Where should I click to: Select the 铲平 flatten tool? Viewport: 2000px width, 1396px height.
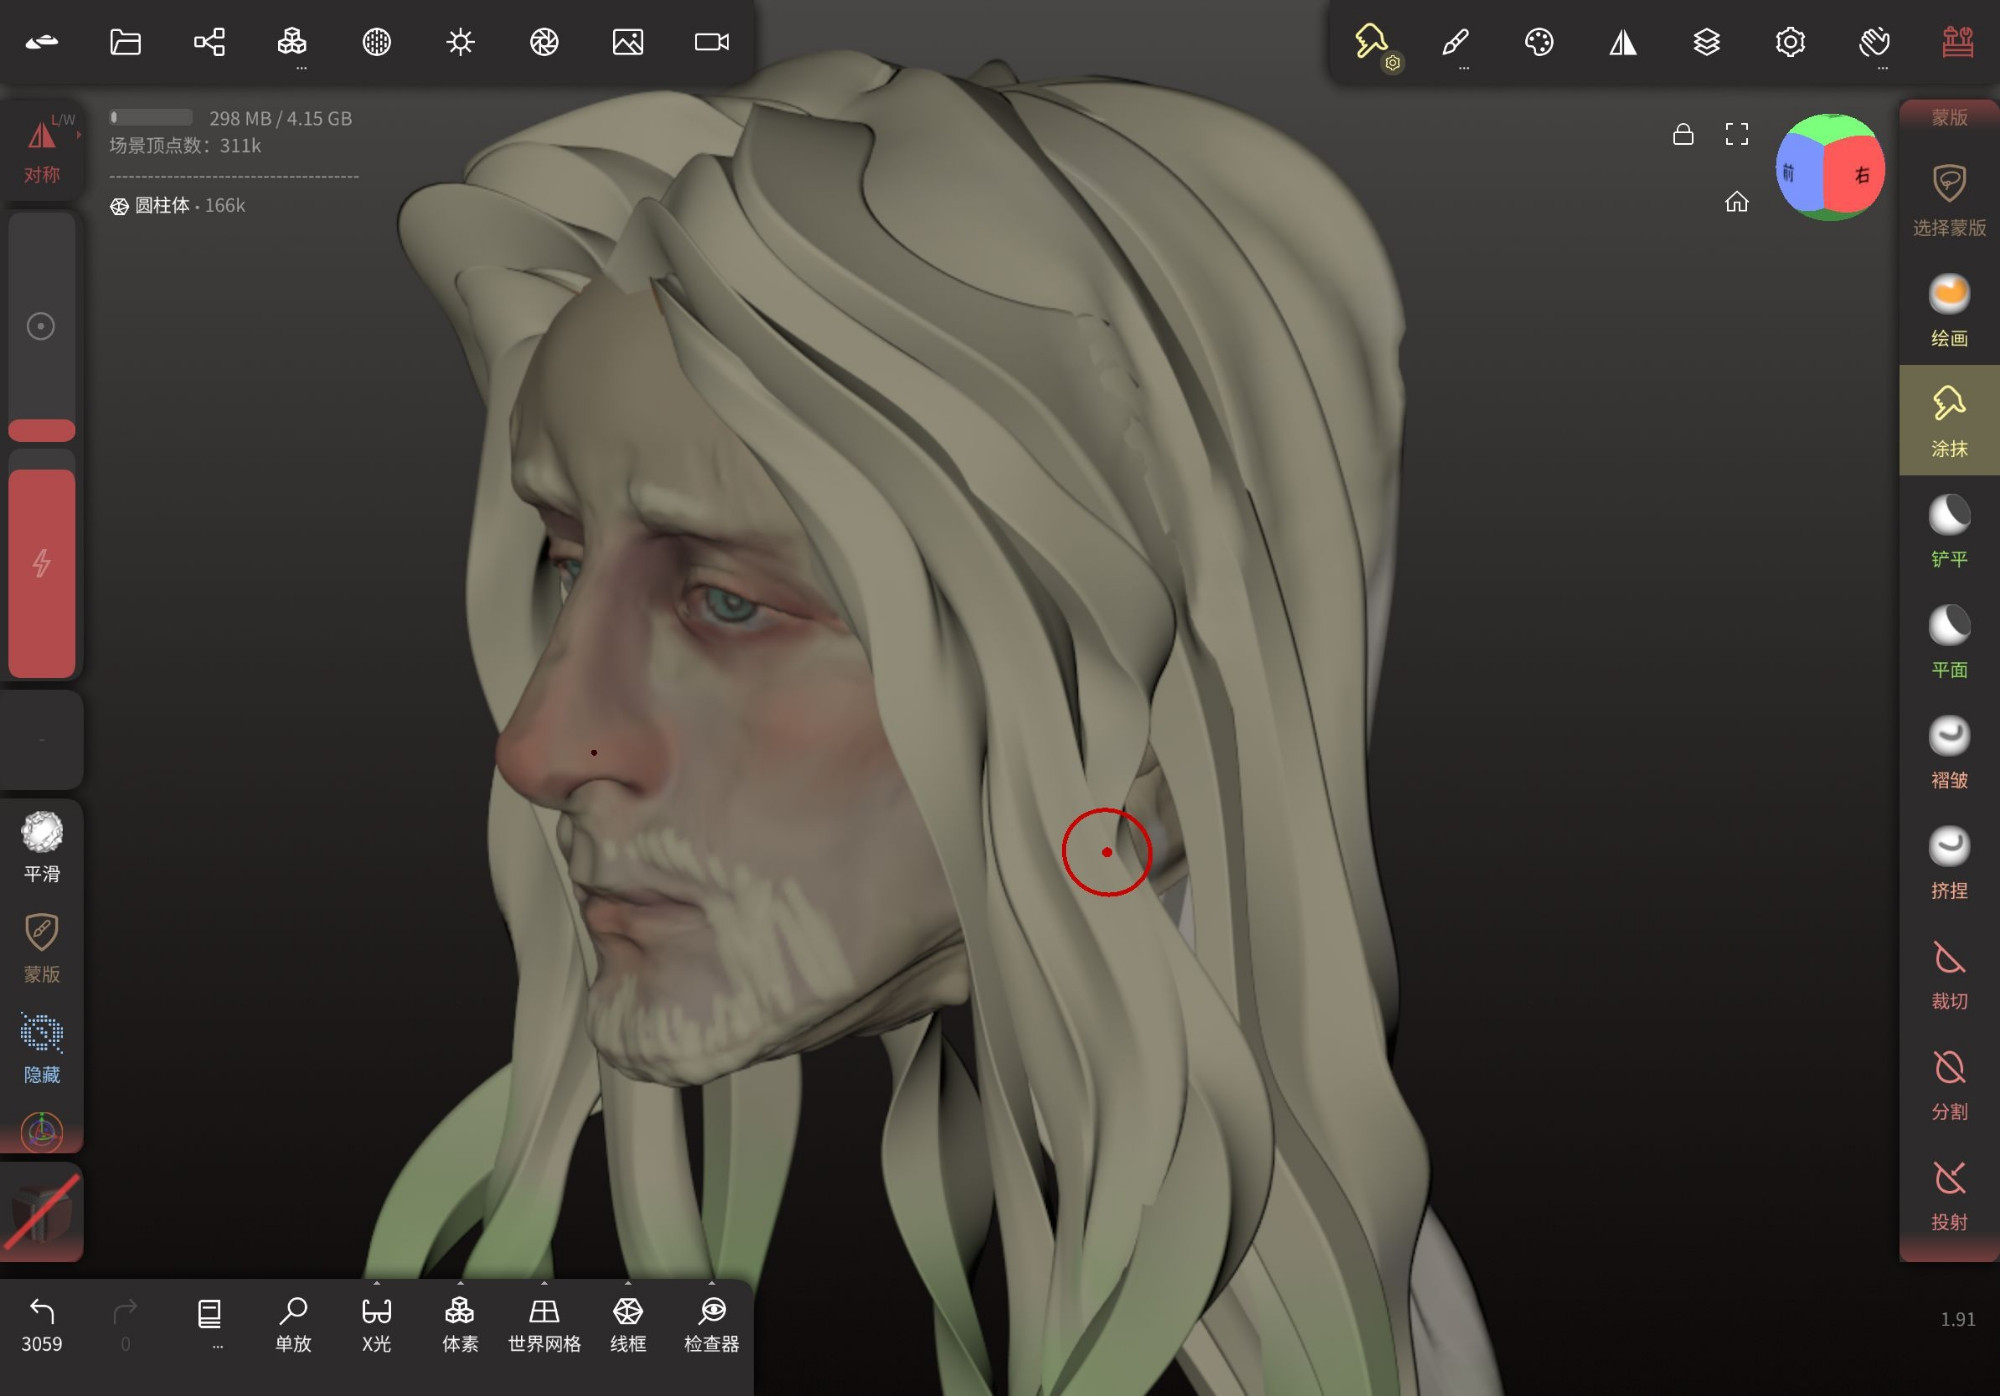[x=1949, y=531]
